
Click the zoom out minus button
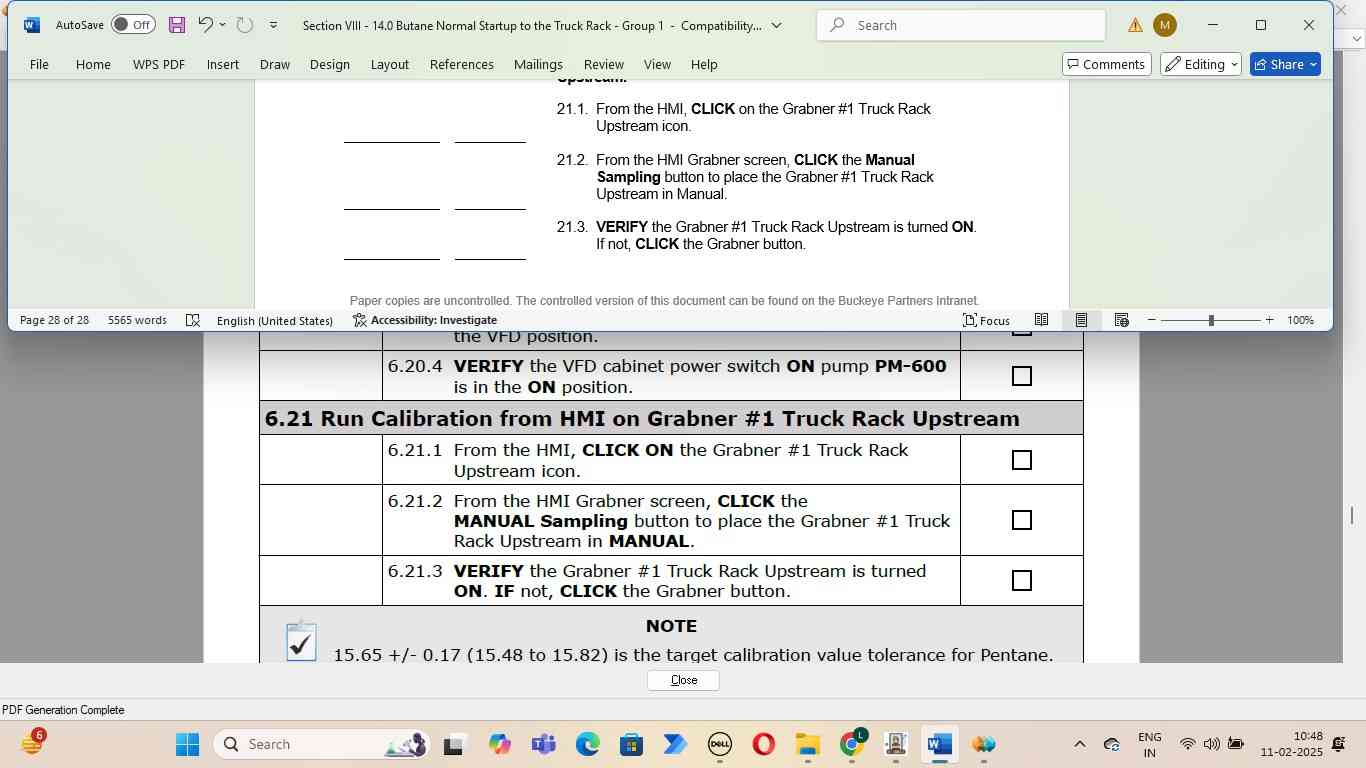1152,320
